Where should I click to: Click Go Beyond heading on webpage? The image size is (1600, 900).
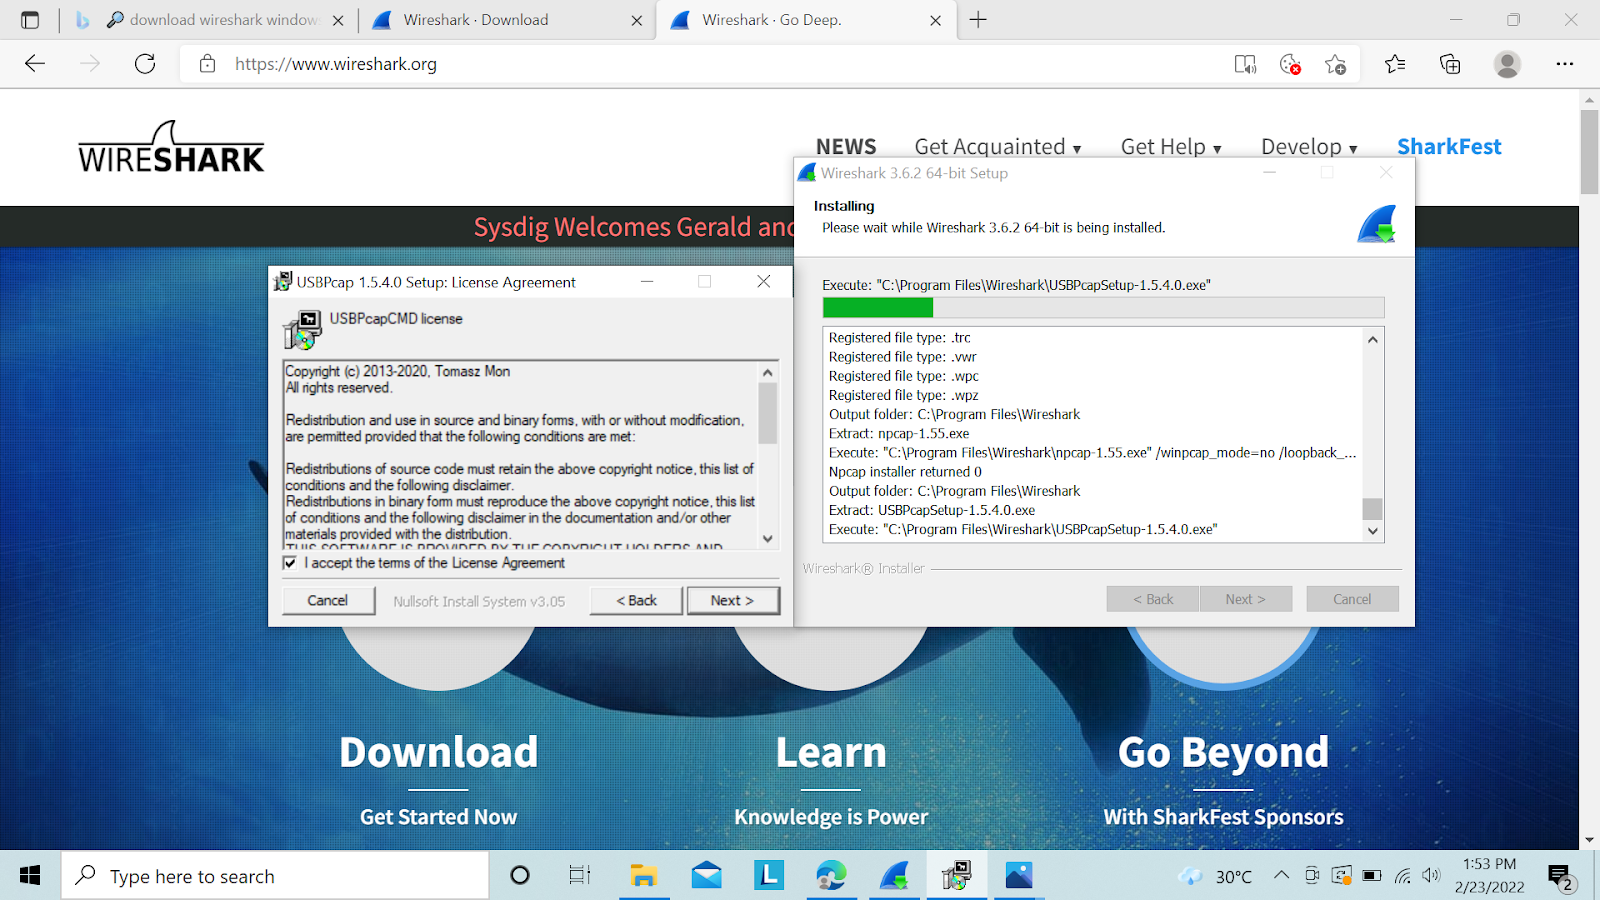[1223, 752]
